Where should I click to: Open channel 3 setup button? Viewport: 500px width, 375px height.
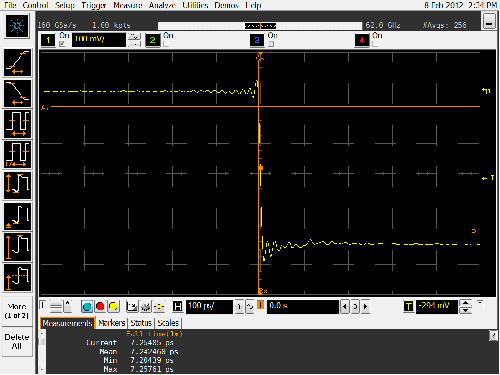coord(257,40)
